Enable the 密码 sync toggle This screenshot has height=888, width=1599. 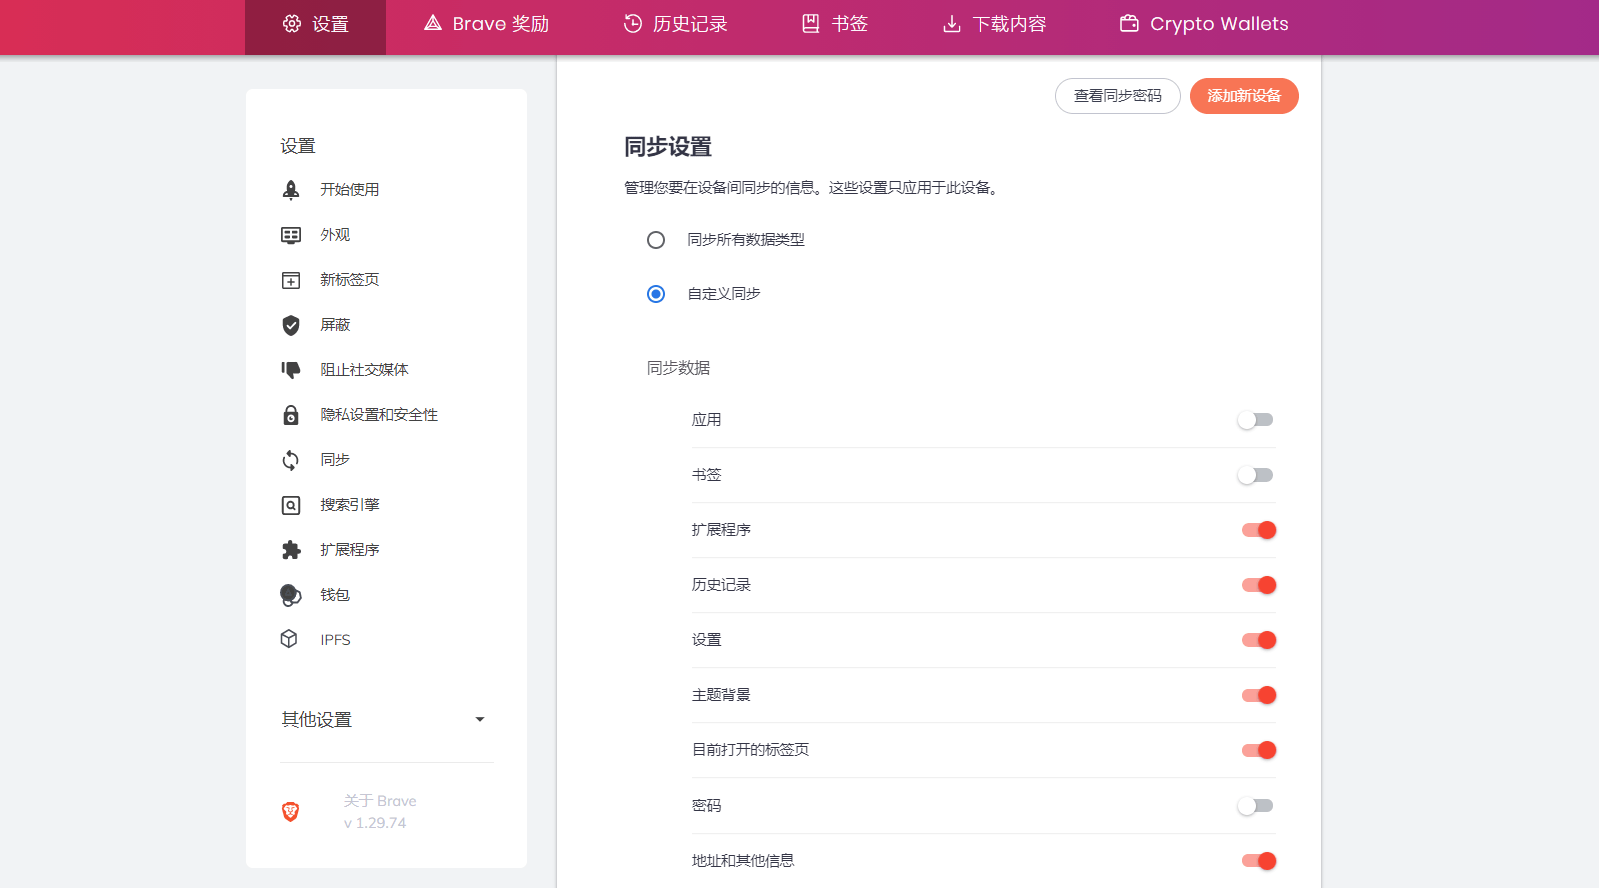1256,806
